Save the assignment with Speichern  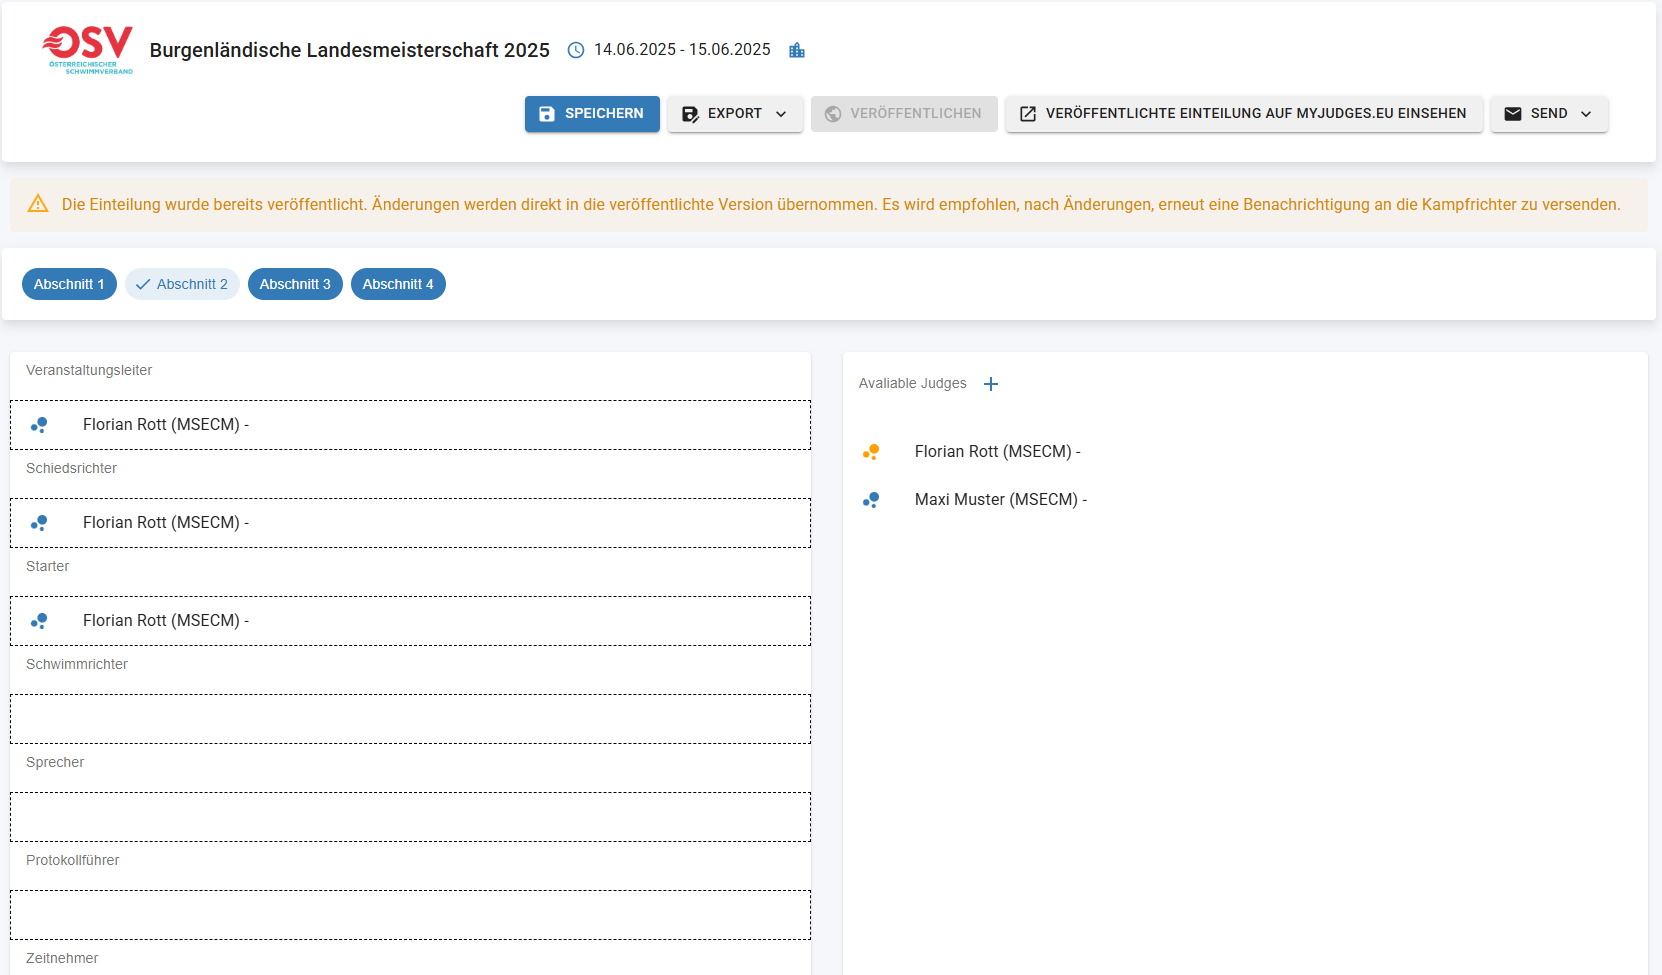coord(592,114)
